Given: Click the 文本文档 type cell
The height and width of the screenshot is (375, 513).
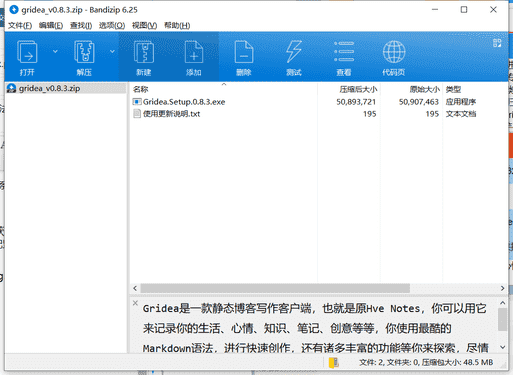Looking at the screenshot, I should coord(461,114).
